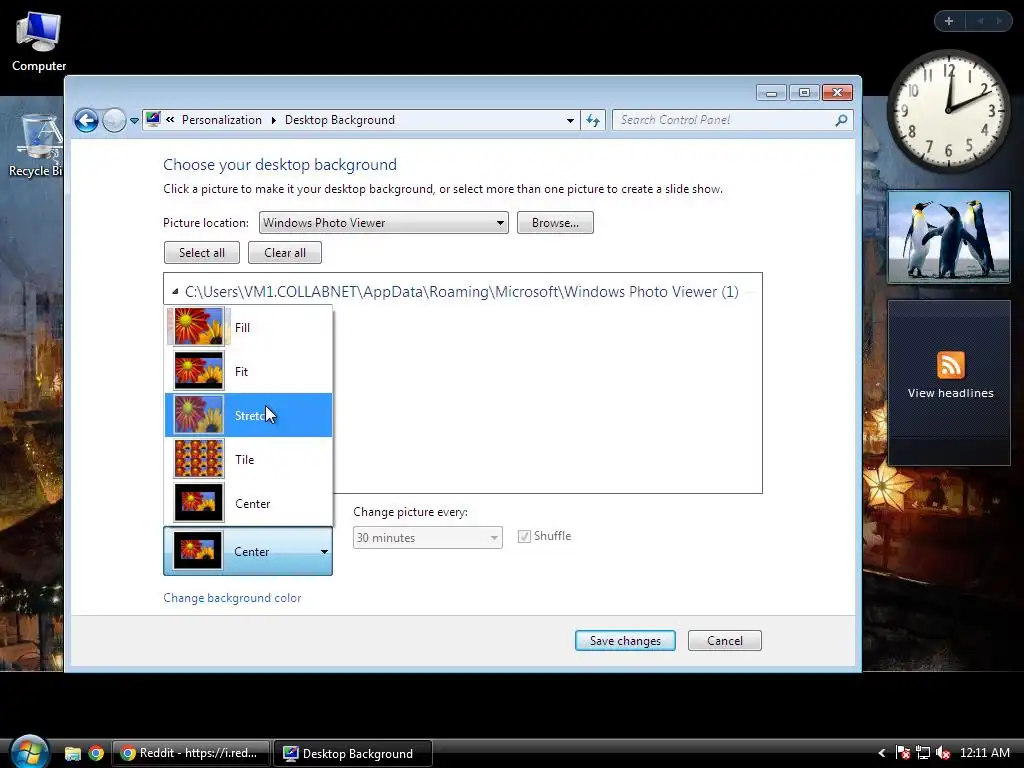Click the 12:11 AM taskbar clock

coord(985,752)
